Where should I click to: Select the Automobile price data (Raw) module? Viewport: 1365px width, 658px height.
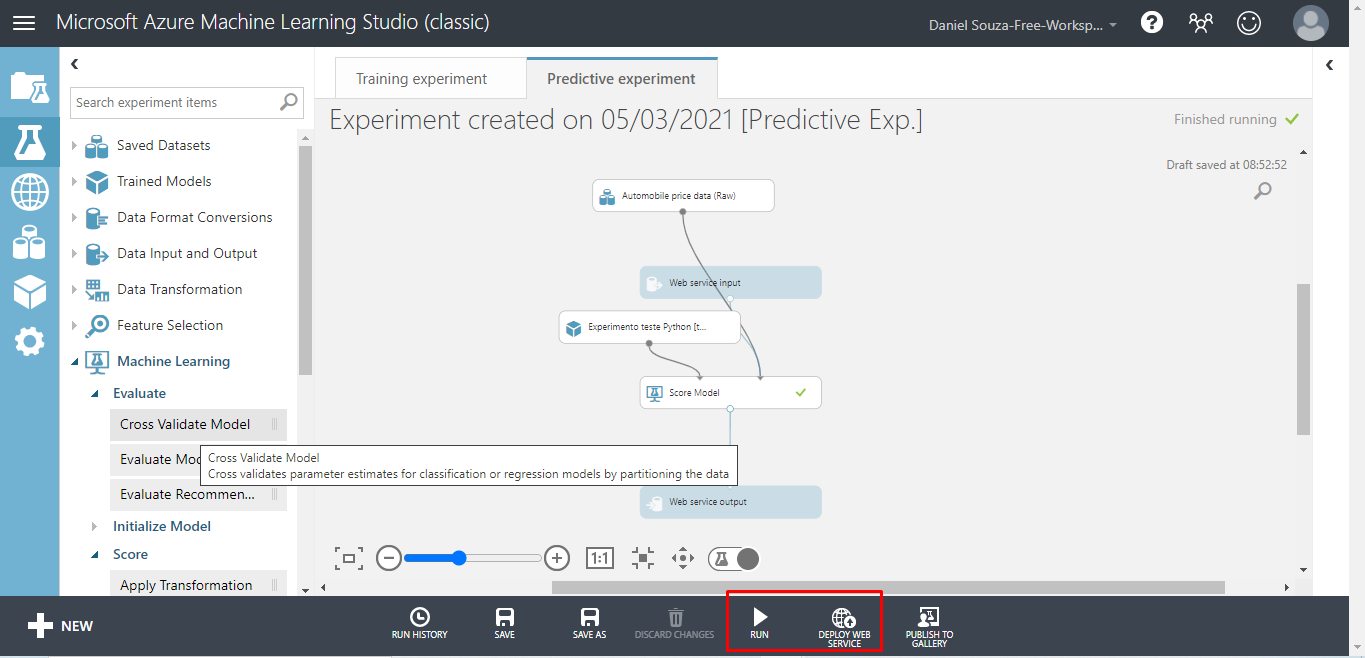683,196
